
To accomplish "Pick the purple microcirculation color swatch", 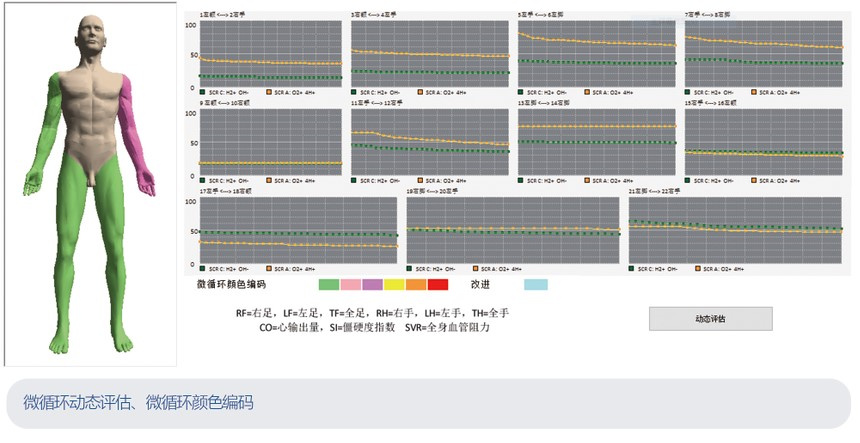I will 372,285.
